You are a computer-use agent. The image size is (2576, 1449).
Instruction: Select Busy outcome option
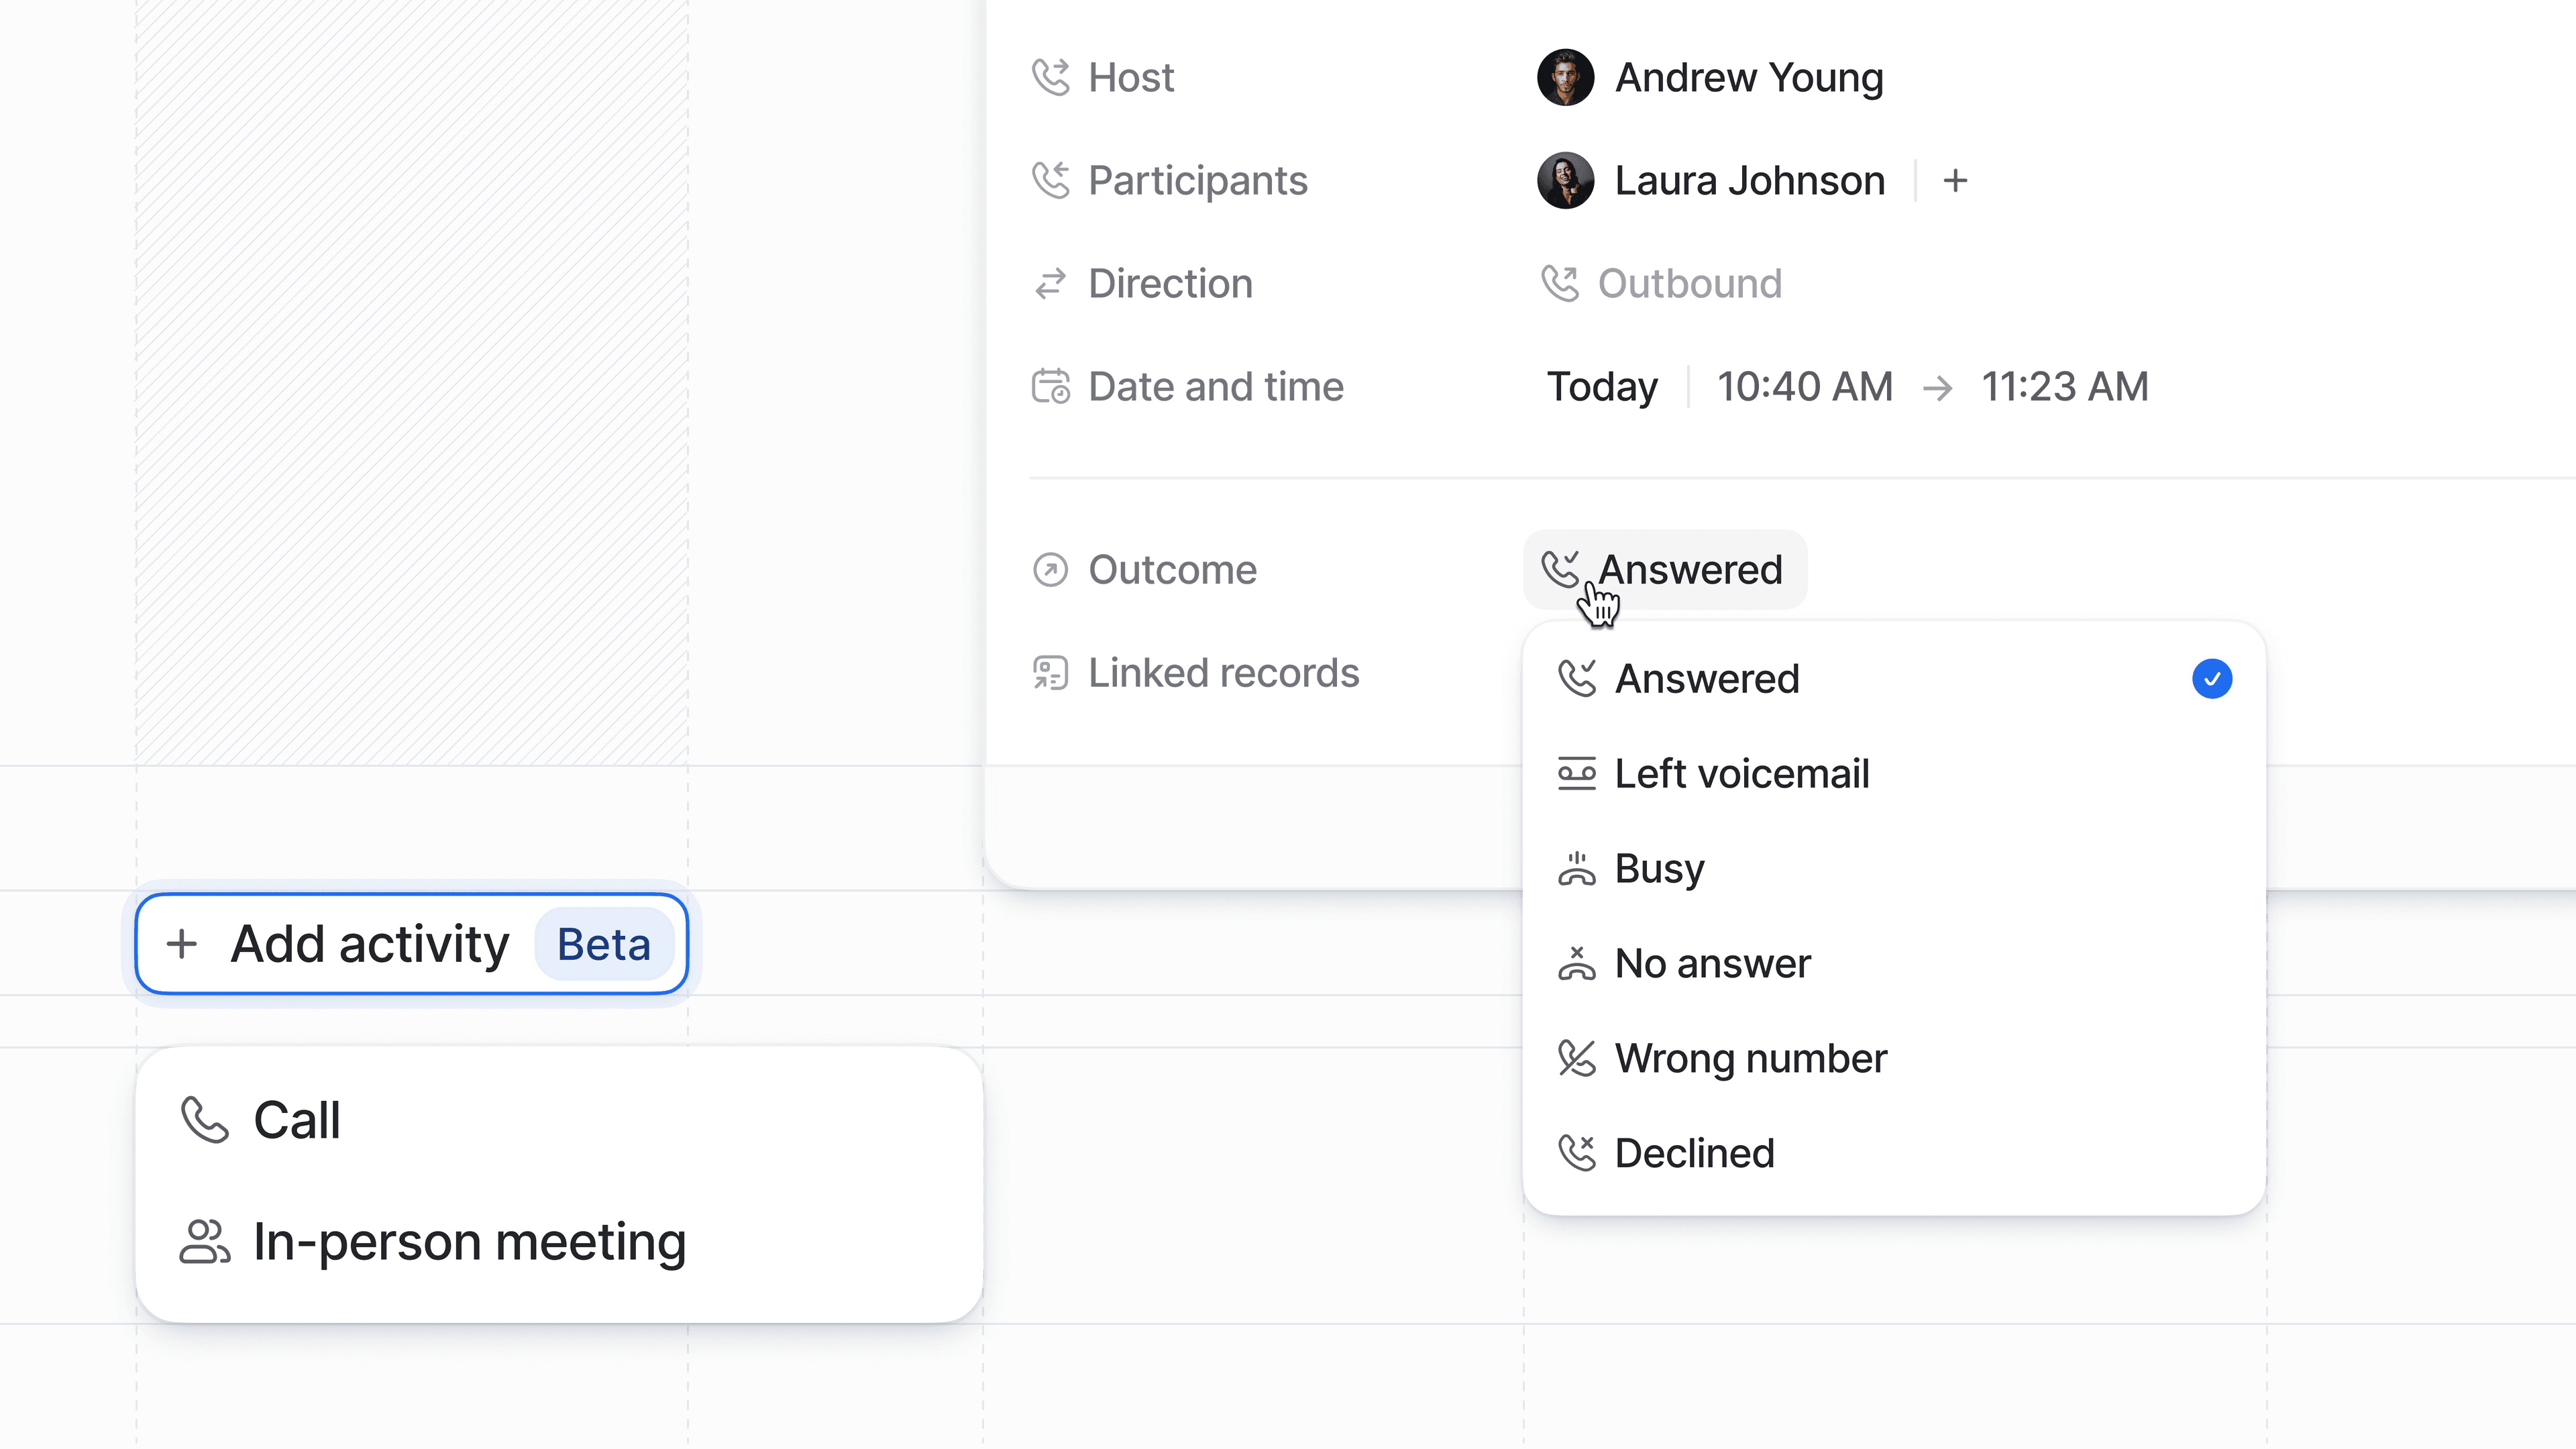[x=1659, y=869]
